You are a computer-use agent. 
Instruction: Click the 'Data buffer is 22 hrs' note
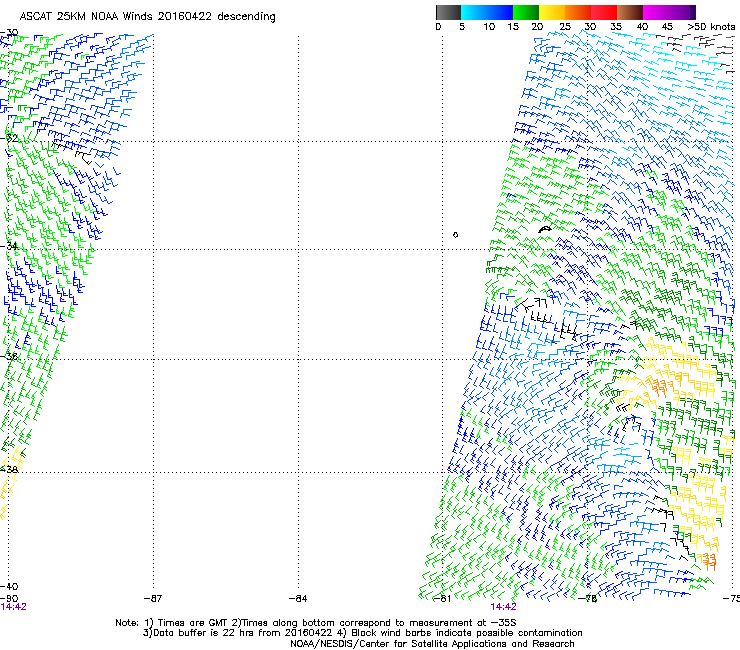pyautogui.click(x=362, y=633)
